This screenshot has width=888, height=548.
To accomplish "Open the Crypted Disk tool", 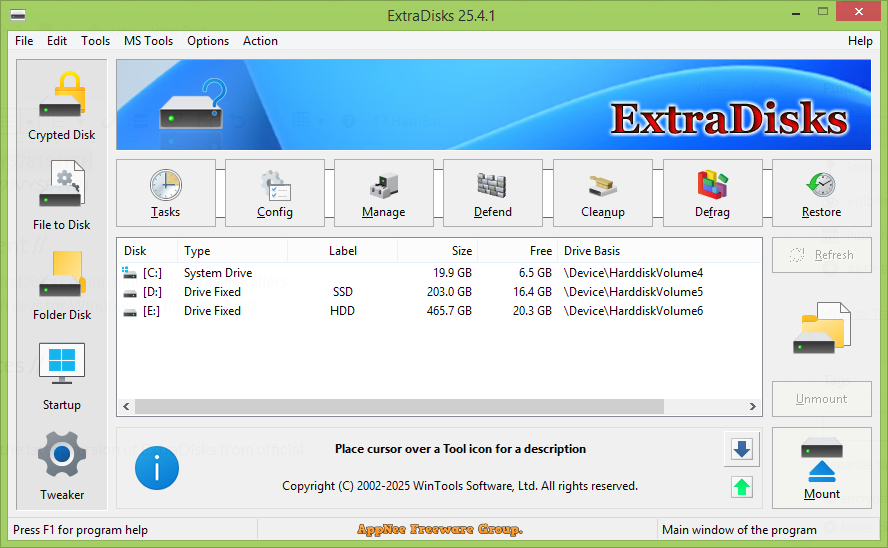I will click(x=62, y=106).
